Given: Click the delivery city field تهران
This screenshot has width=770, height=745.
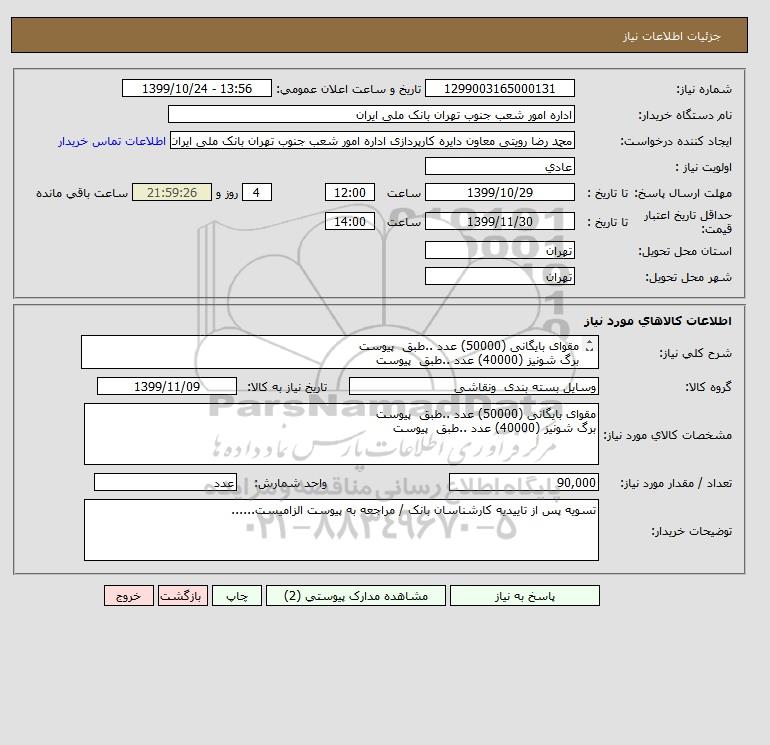Looking at the screenshot, I should coord(499,276).
